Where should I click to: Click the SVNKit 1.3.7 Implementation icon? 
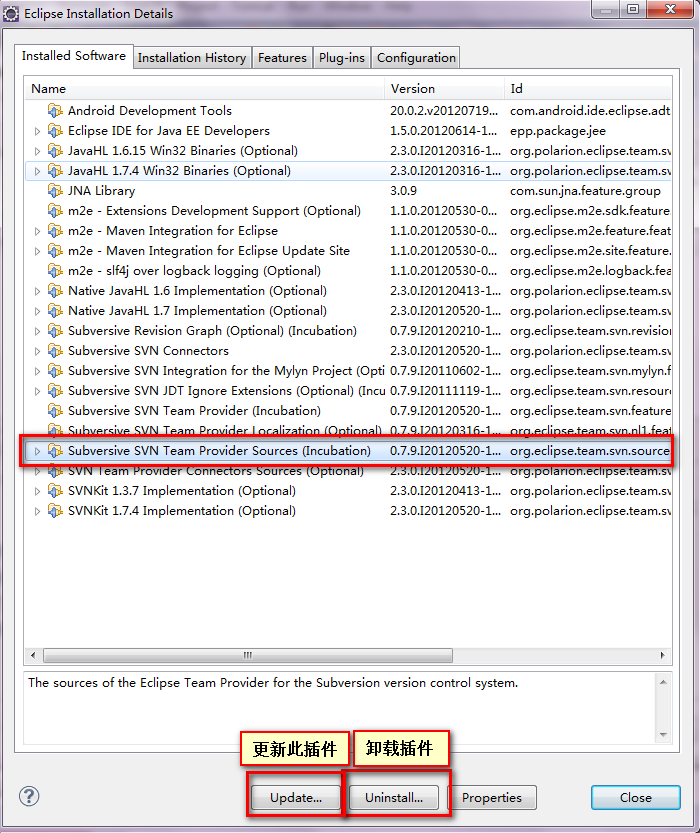click(55, 491)
